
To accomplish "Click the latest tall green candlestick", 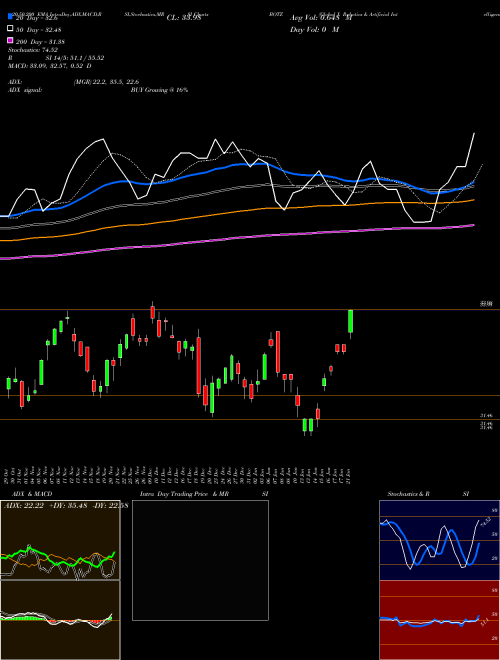I will pos(350,322).
